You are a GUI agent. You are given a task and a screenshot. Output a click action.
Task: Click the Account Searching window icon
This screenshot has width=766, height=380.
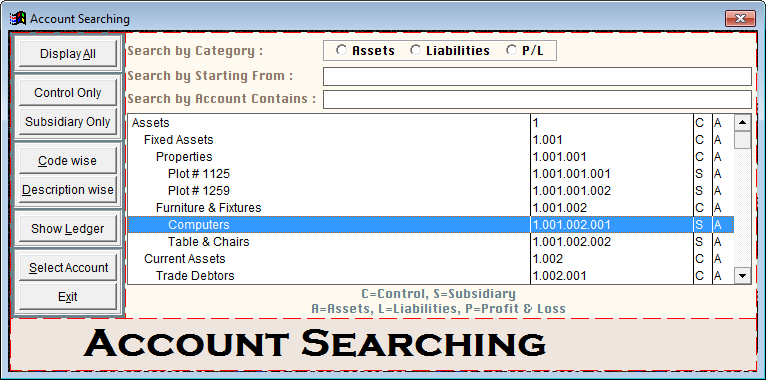pyautogui.click(x=18, y=19)
